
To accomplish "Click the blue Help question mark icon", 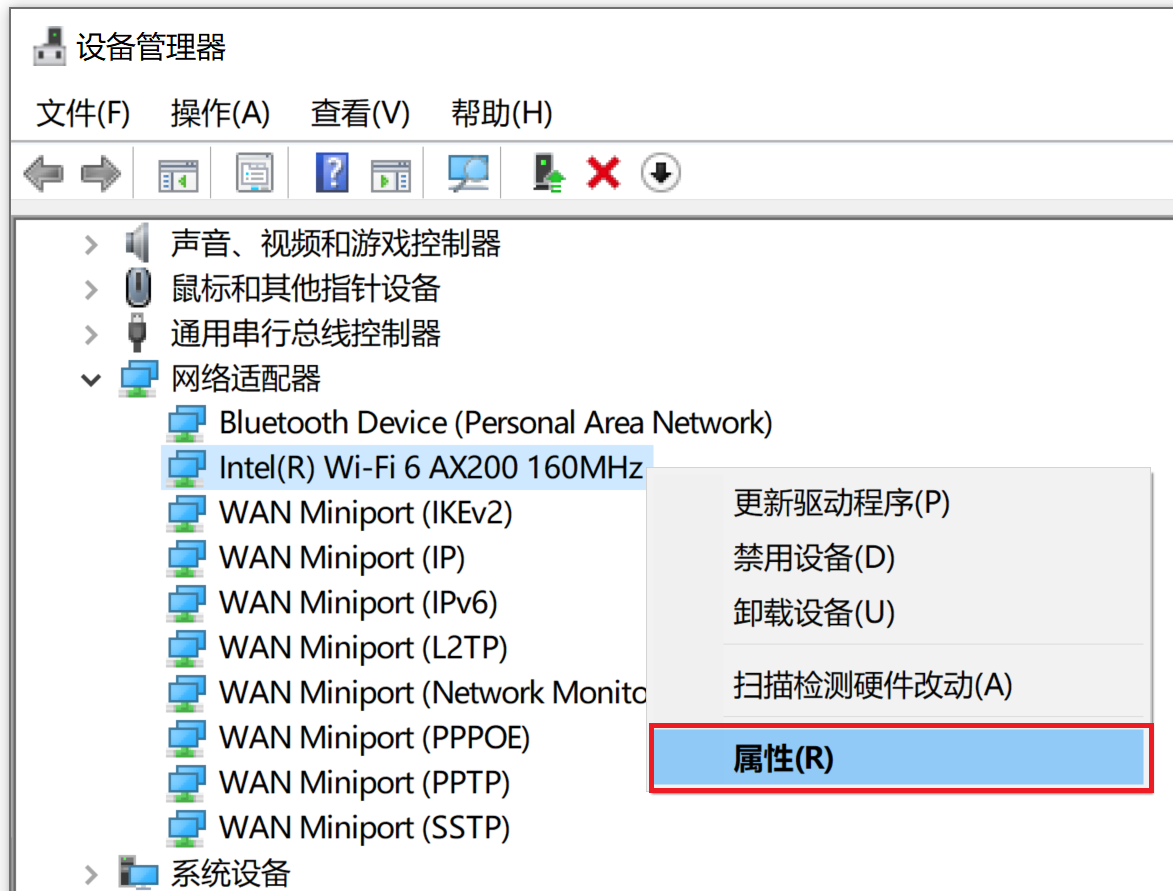I will (331, 174).
